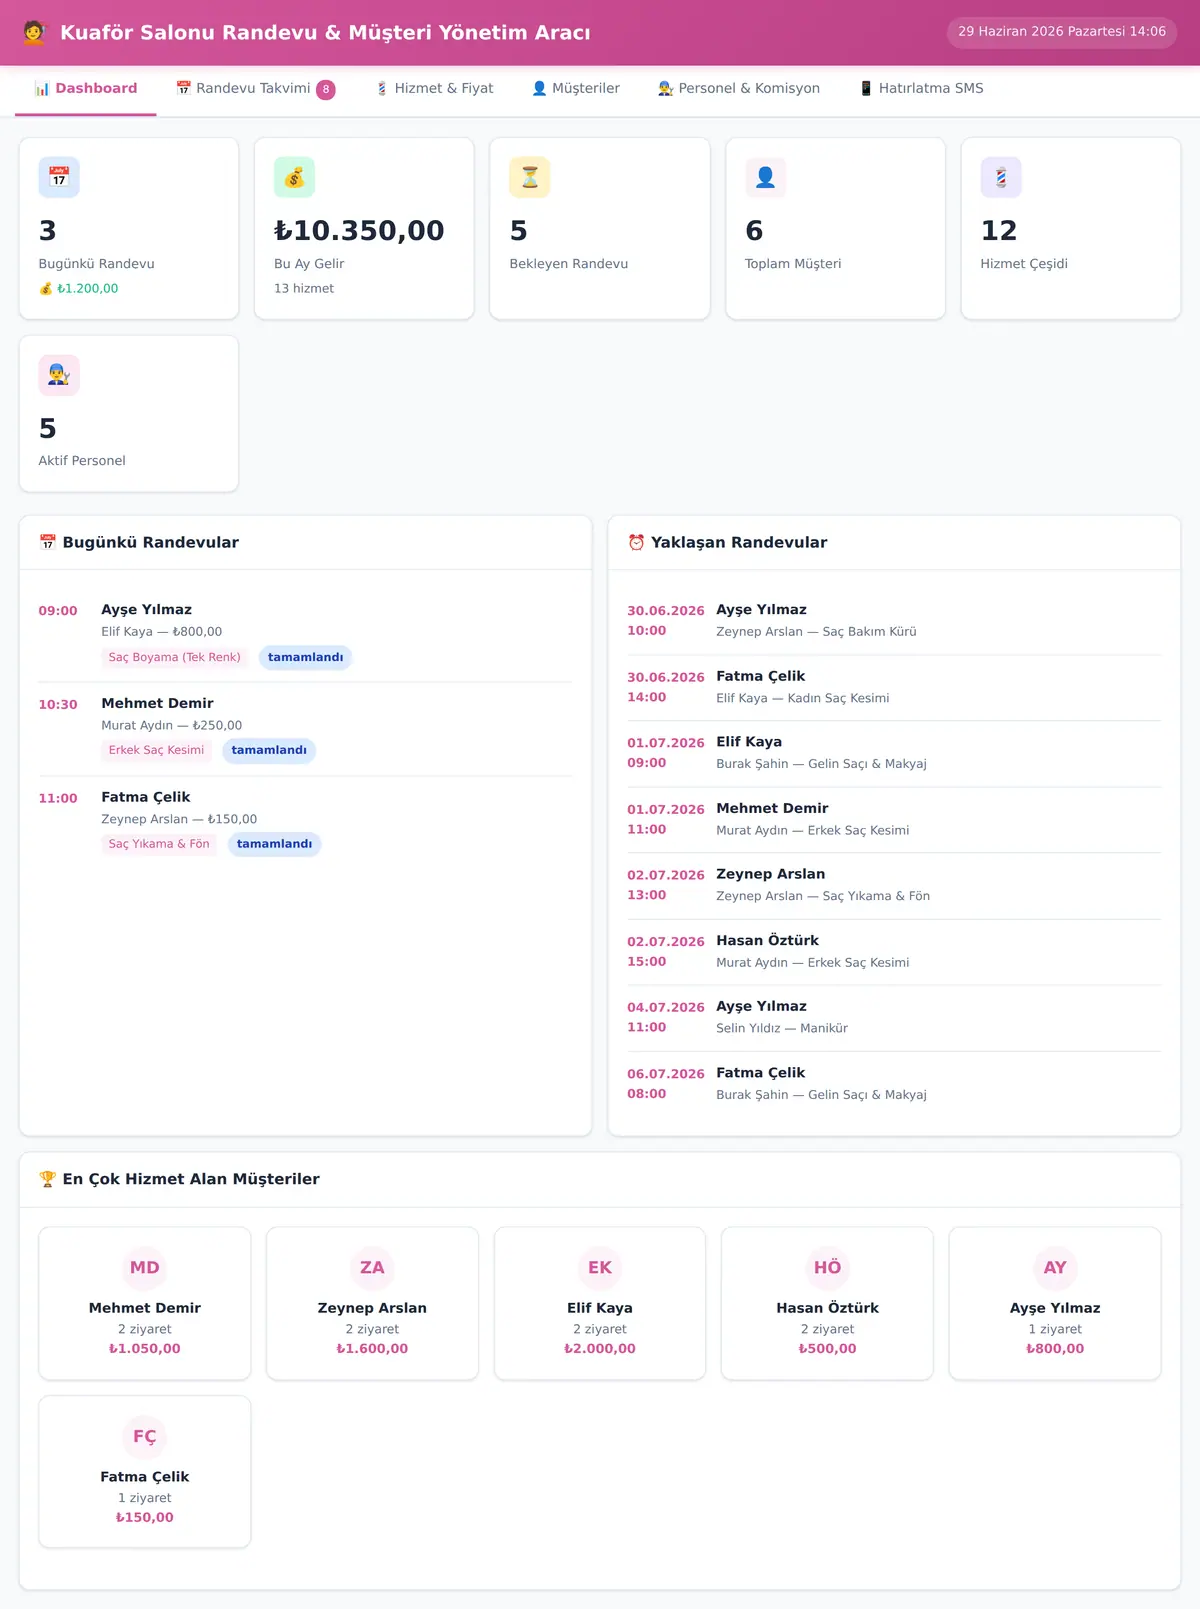This screenshot has height=1609, width=1200.
Task: Click the hourglass icon on Bekleyen Randevu card
Action: 530,177
